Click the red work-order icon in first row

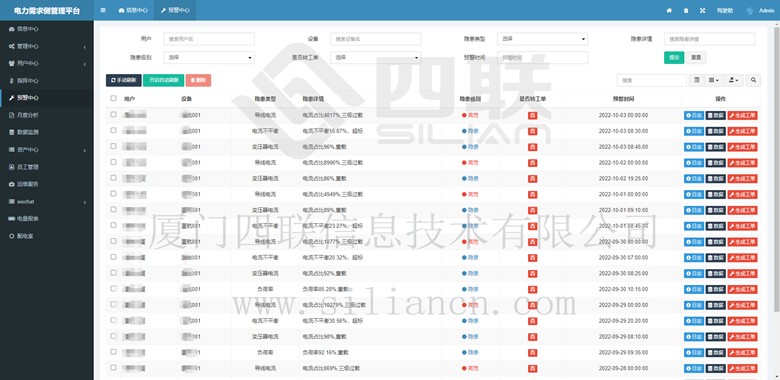pos(532,115)
